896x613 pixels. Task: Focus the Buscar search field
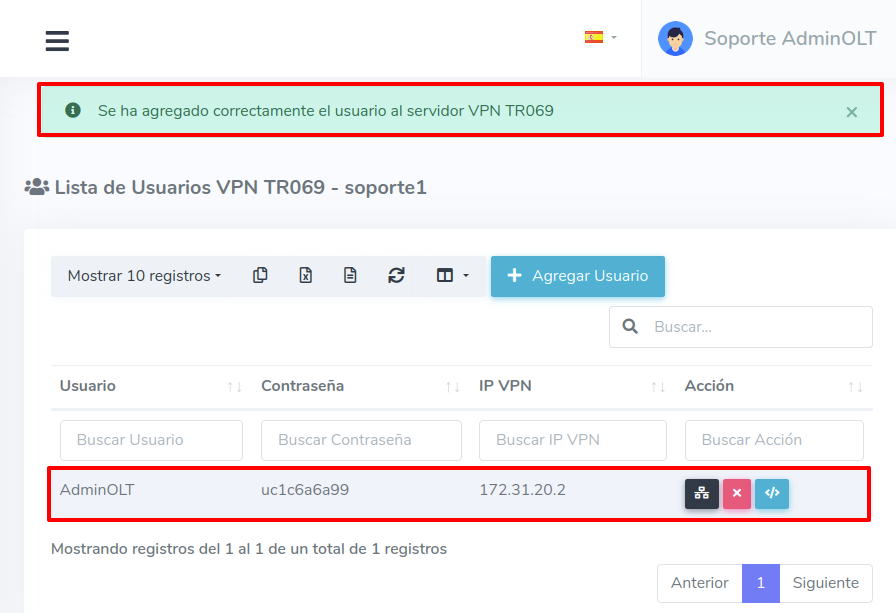coord(755,327)
